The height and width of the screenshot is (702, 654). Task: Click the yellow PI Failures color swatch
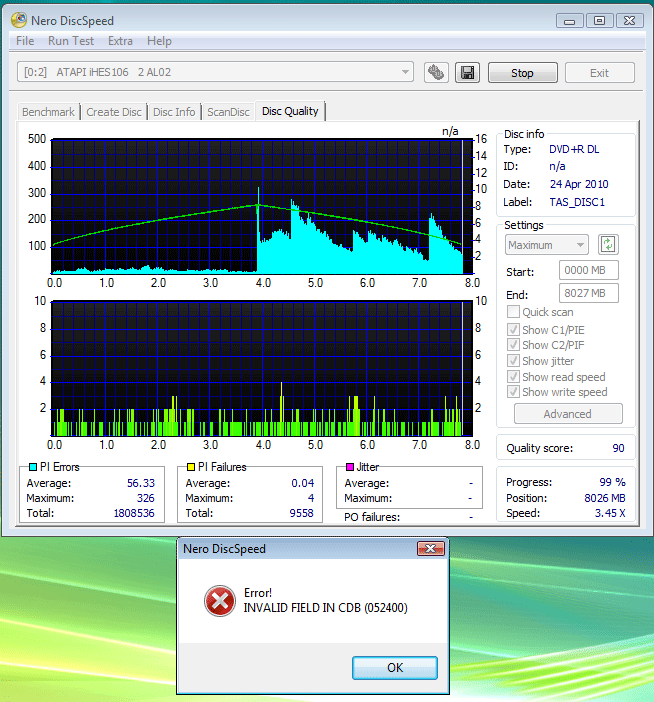191,467
